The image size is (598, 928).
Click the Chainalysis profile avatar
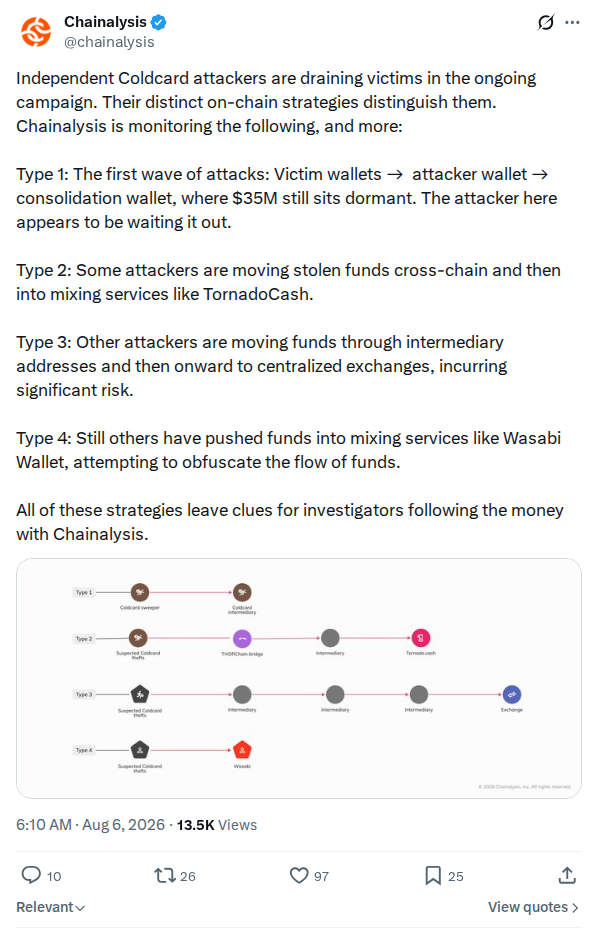(x=36, y=32)
